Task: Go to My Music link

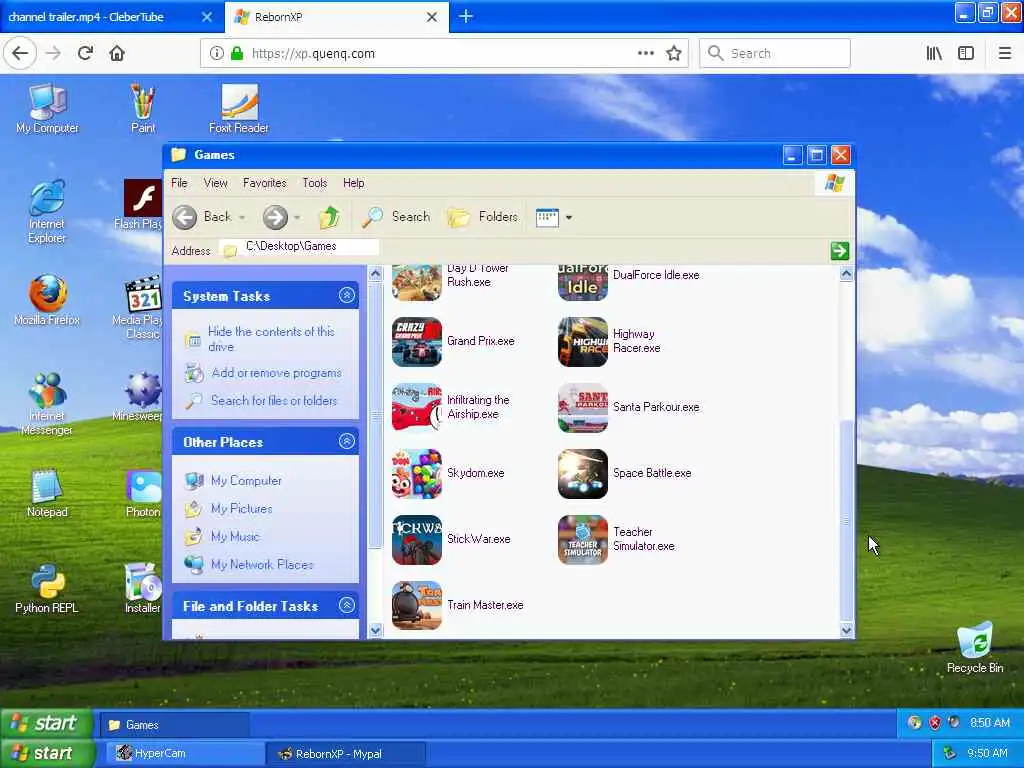Action: 235,537
